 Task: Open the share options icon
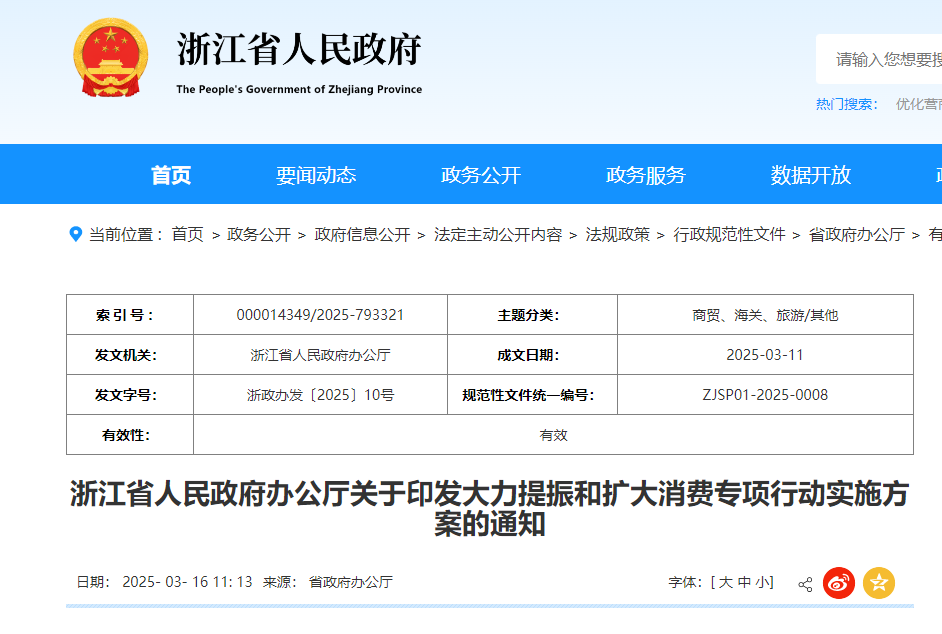click(x=804, y=583)
